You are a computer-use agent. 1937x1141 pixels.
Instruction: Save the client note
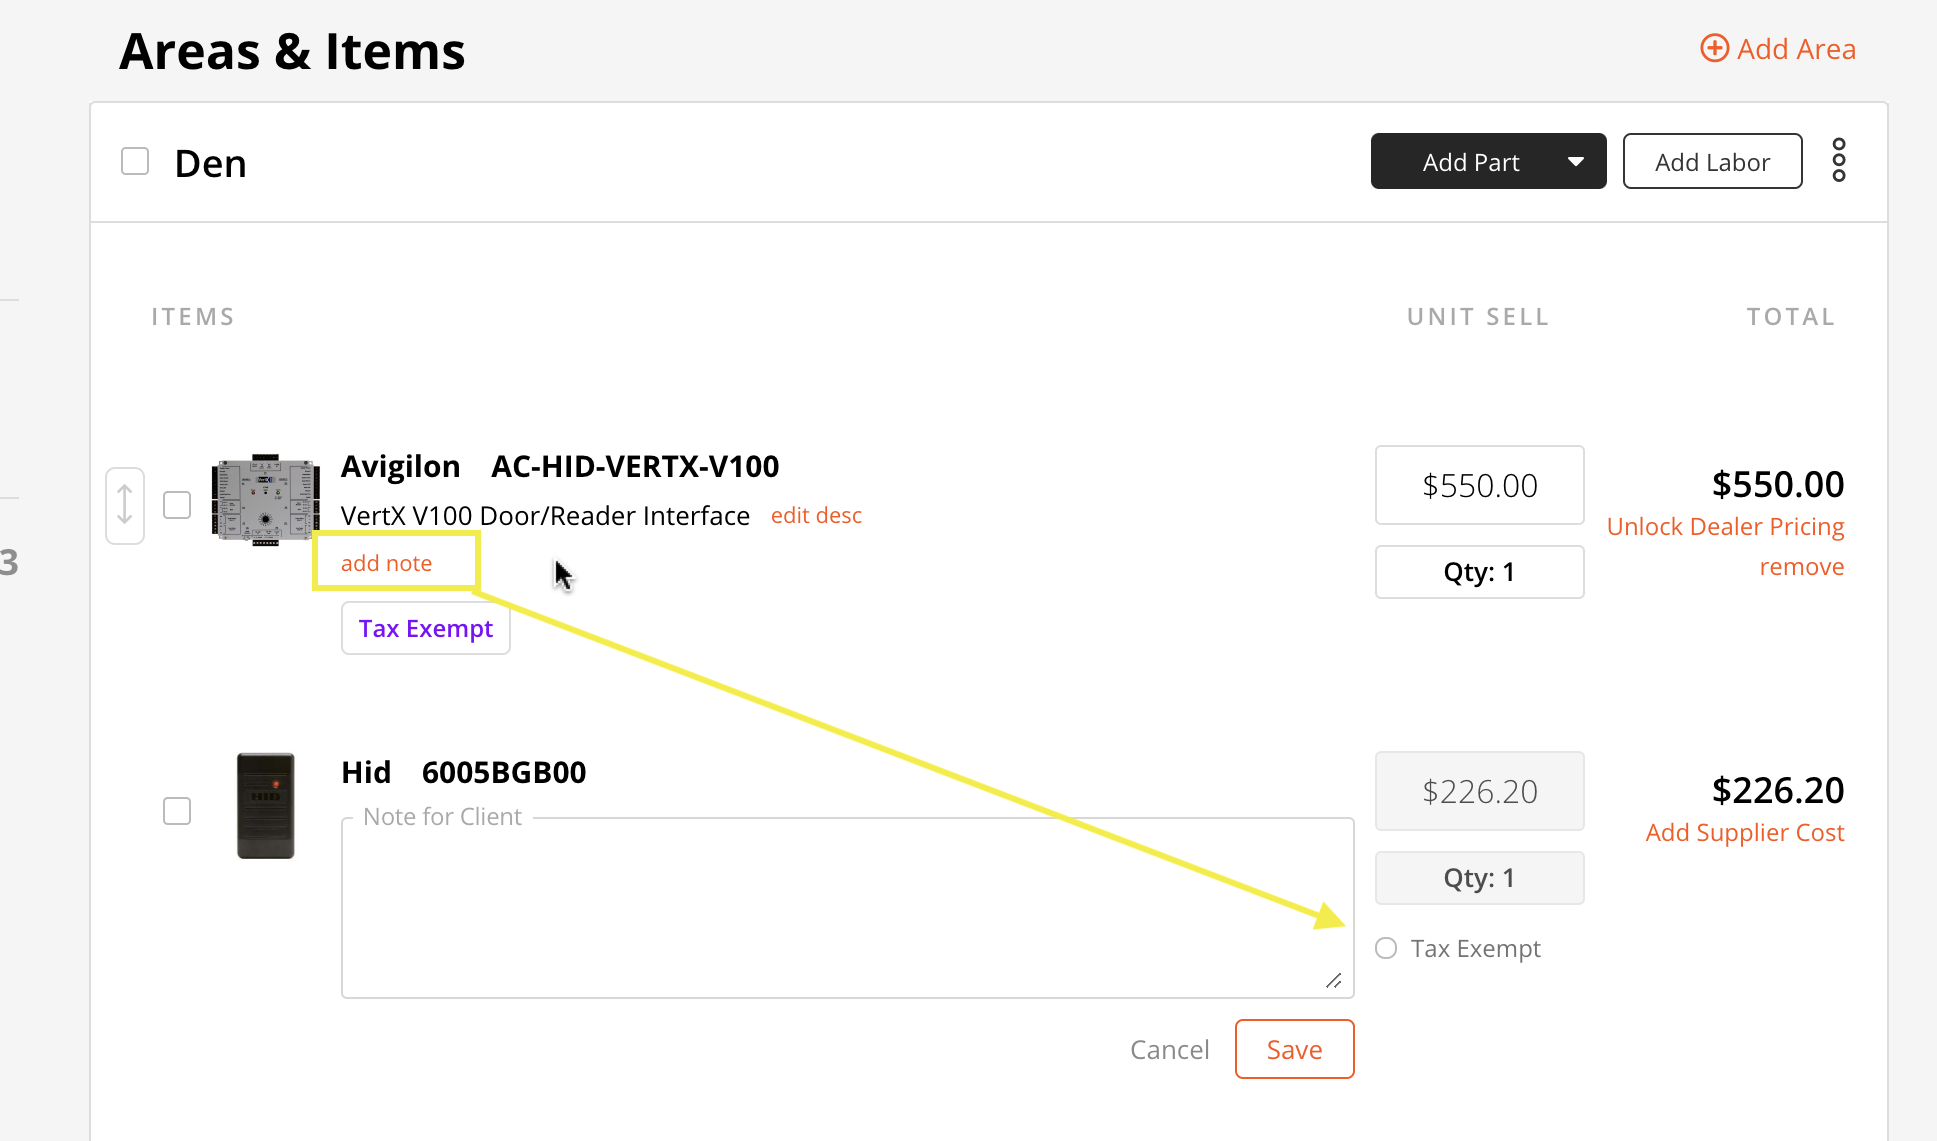(1294, 1049)
